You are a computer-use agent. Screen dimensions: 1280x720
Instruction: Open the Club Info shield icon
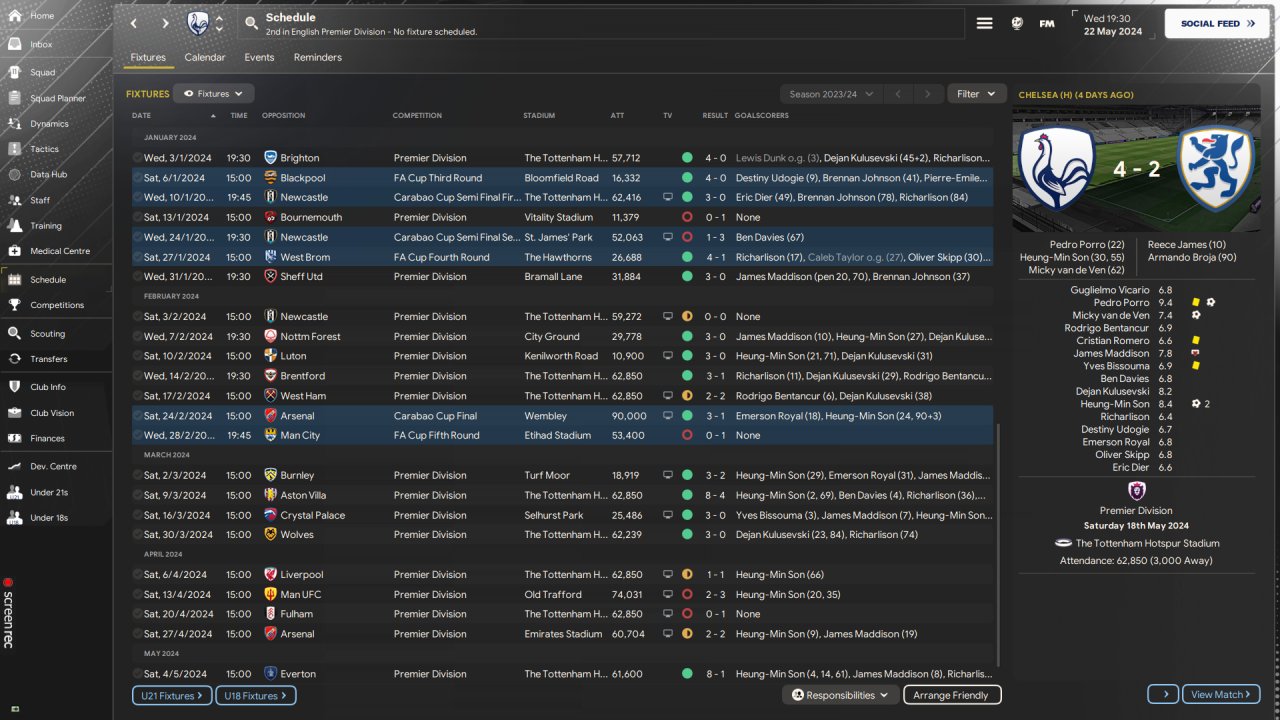point(14,387)
